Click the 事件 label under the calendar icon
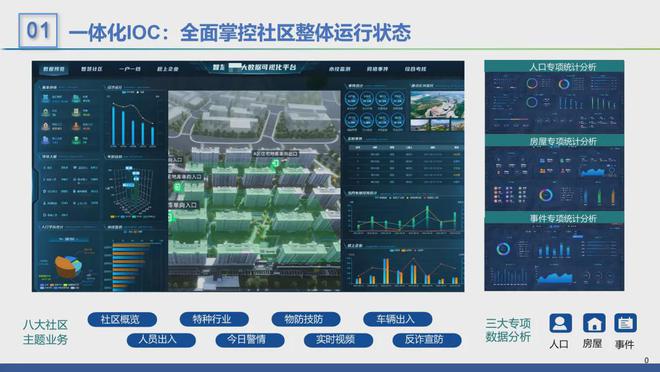660x372 pixels. coord(624,345)
